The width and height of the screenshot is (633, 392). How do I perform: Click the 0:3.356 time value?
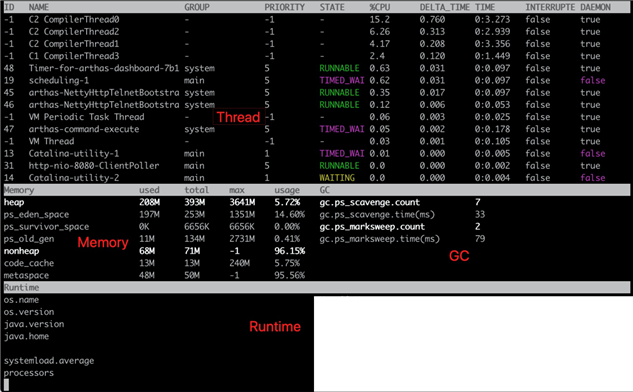click(x=492, y=44)
